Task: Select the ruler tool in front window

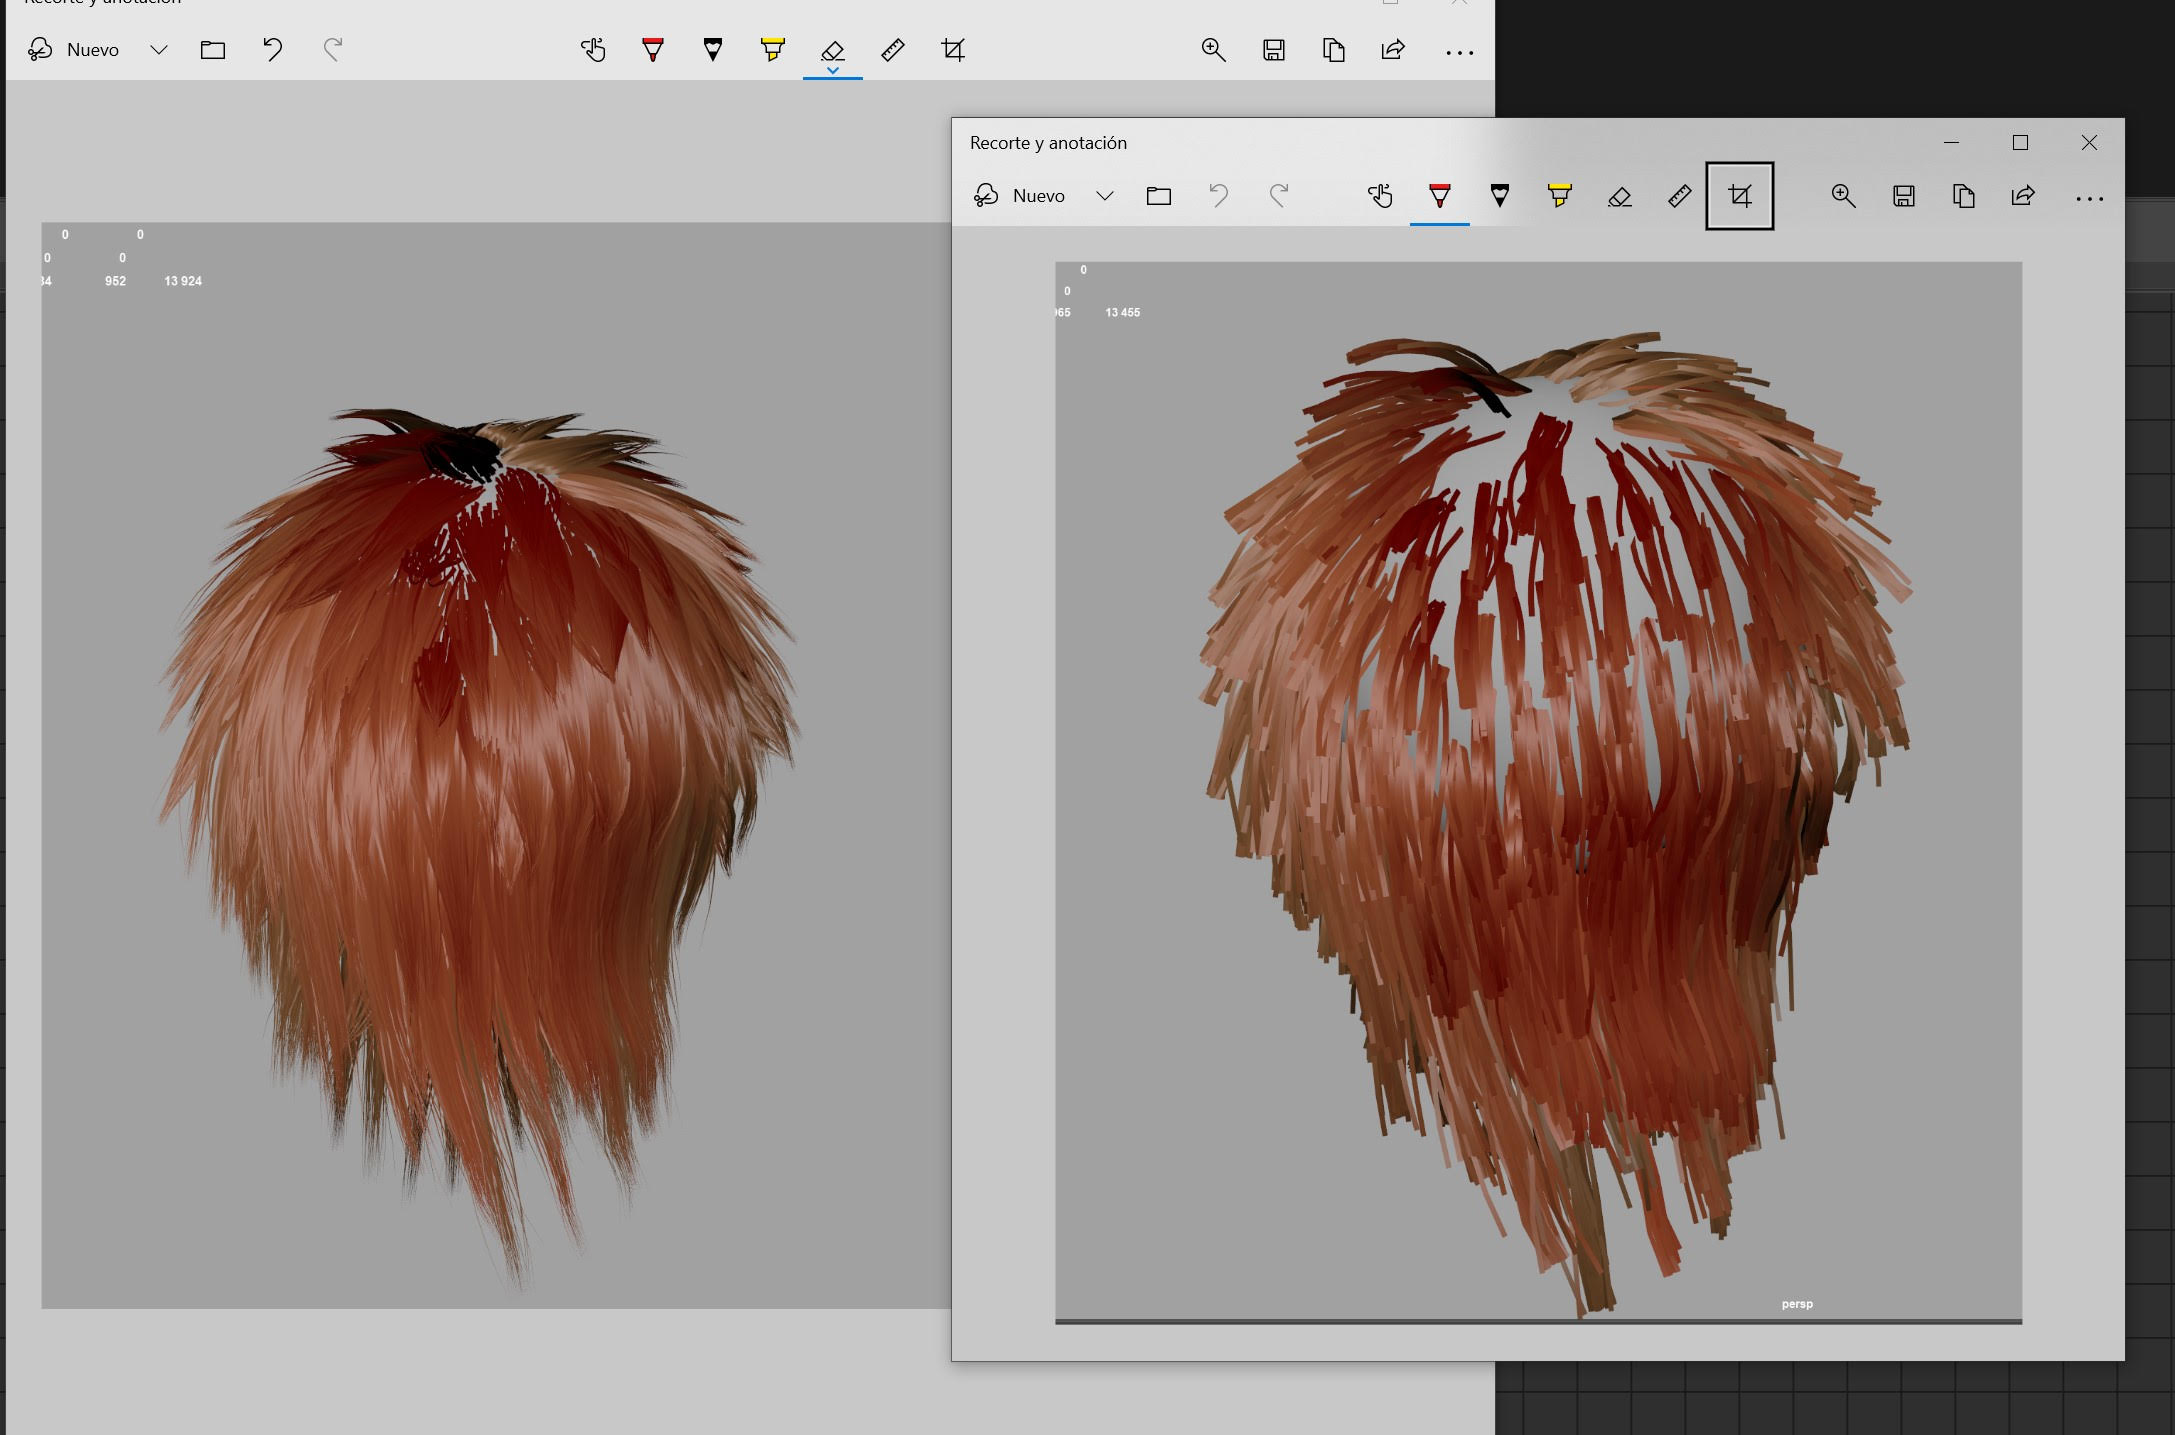Action: [x=1679, y=196]
